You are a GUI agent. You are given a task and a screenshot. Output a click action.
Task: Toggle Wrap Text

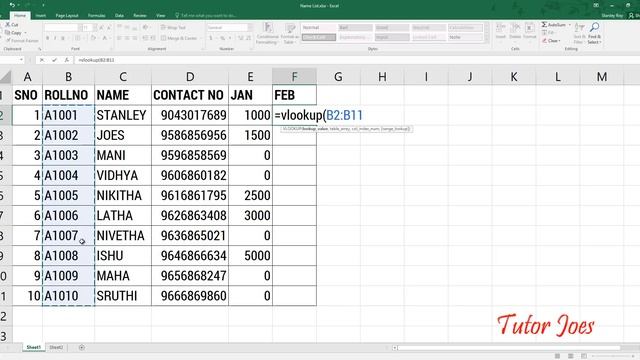point(173,27)
